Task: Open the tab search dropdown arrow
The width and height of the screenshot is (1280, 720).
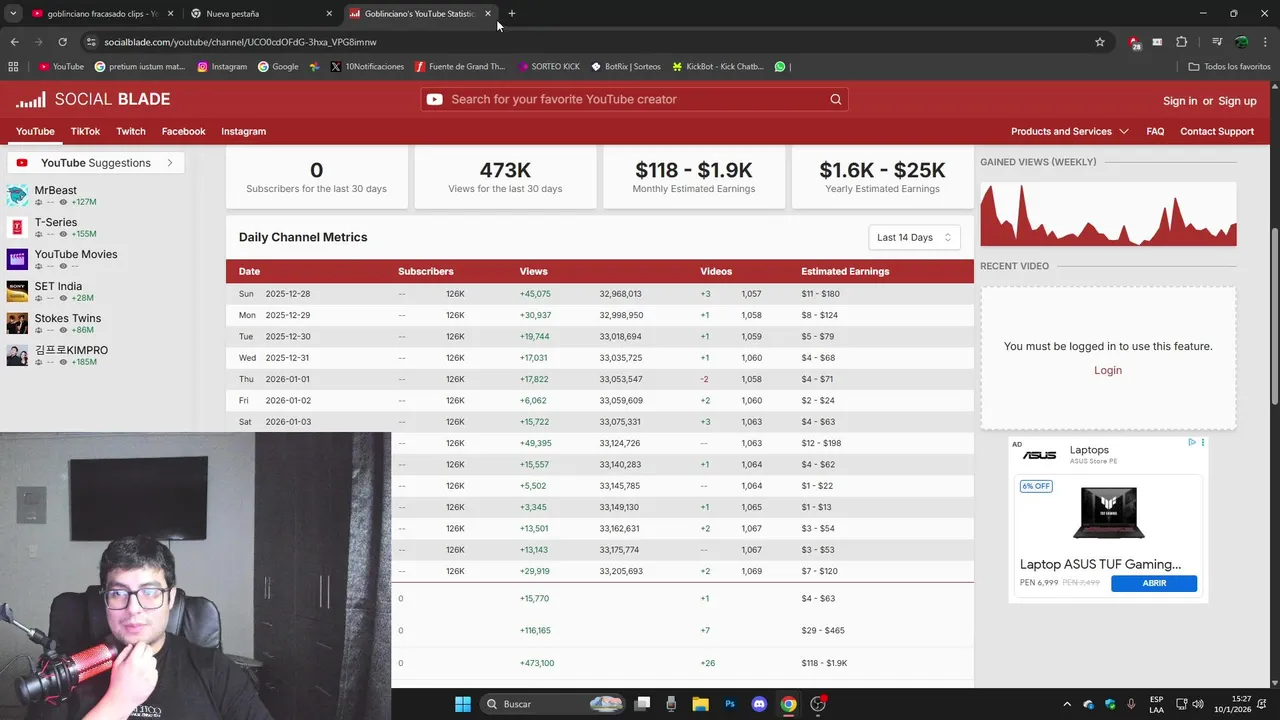Action: click(x=13, y=13)
